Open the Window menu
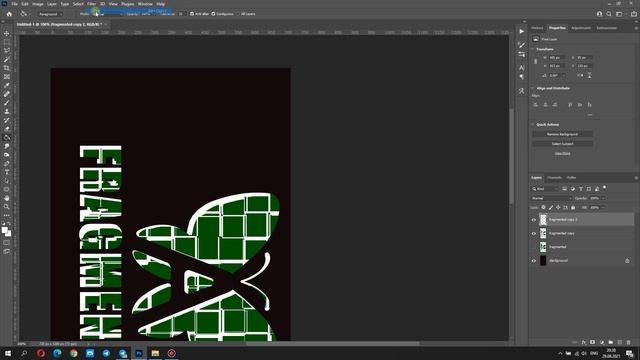640x360 pixels. point(145,4)
